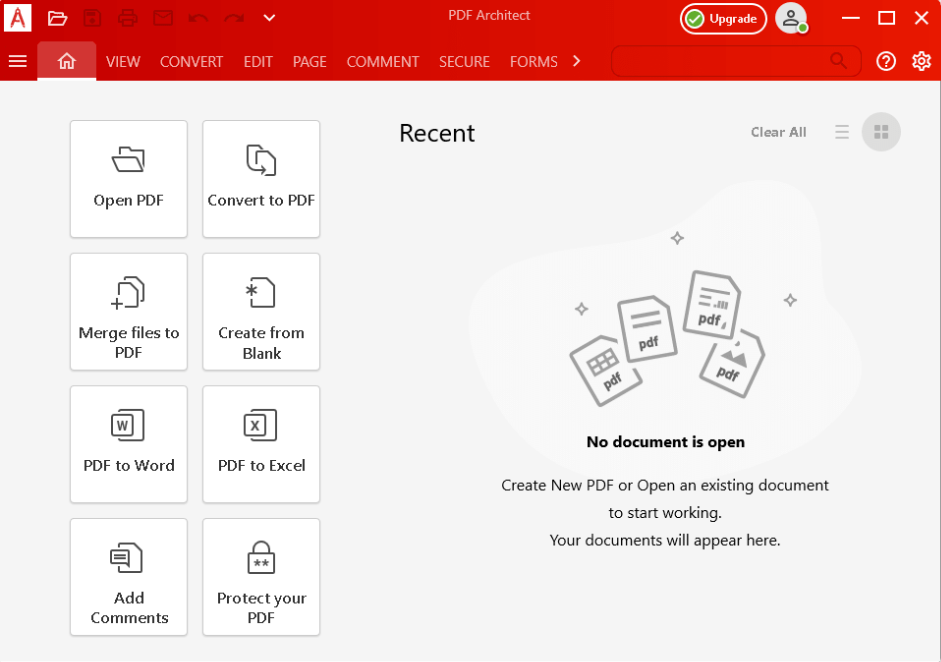Click the Merge files to PDF tile
Screen dimensions: 941x662
pyautogui.click(x=129, y=311)
